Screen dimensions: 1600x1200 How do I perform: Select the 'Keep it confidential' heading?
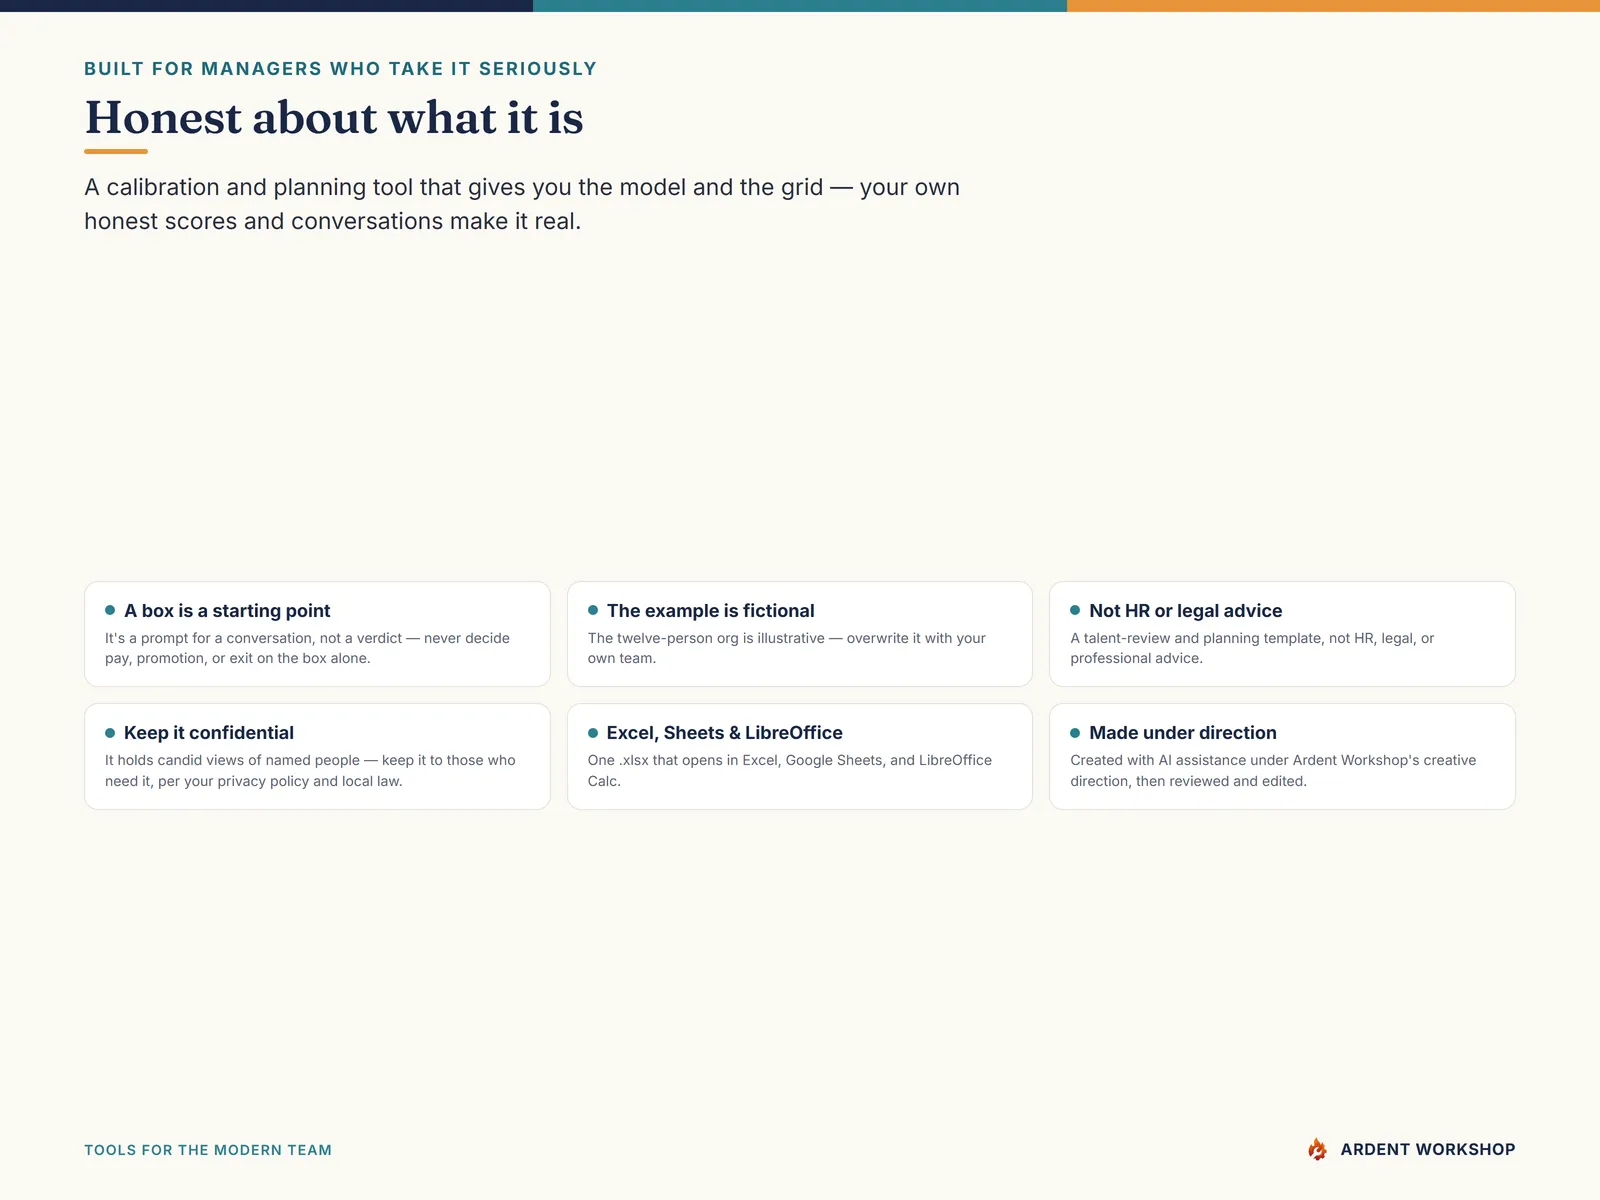pos(209,733)
